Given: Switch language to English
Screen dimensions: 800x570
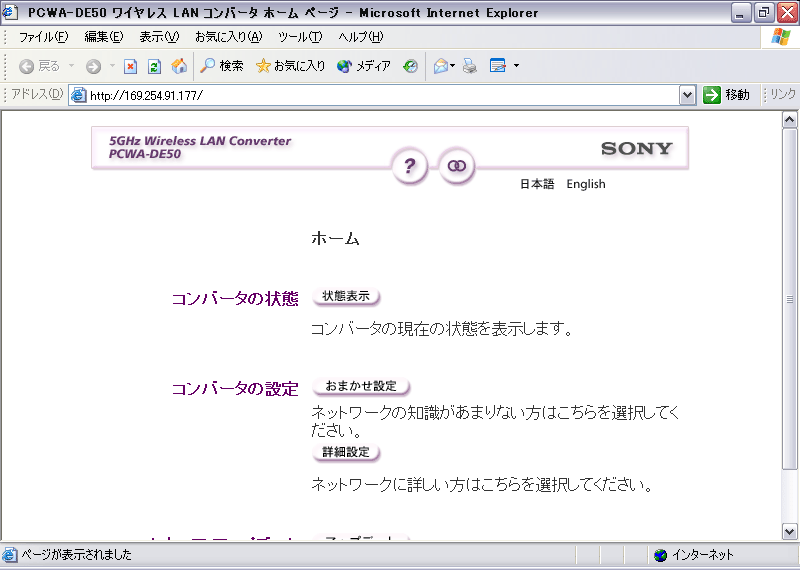Looking at the screenshot, I should (586, 184).
